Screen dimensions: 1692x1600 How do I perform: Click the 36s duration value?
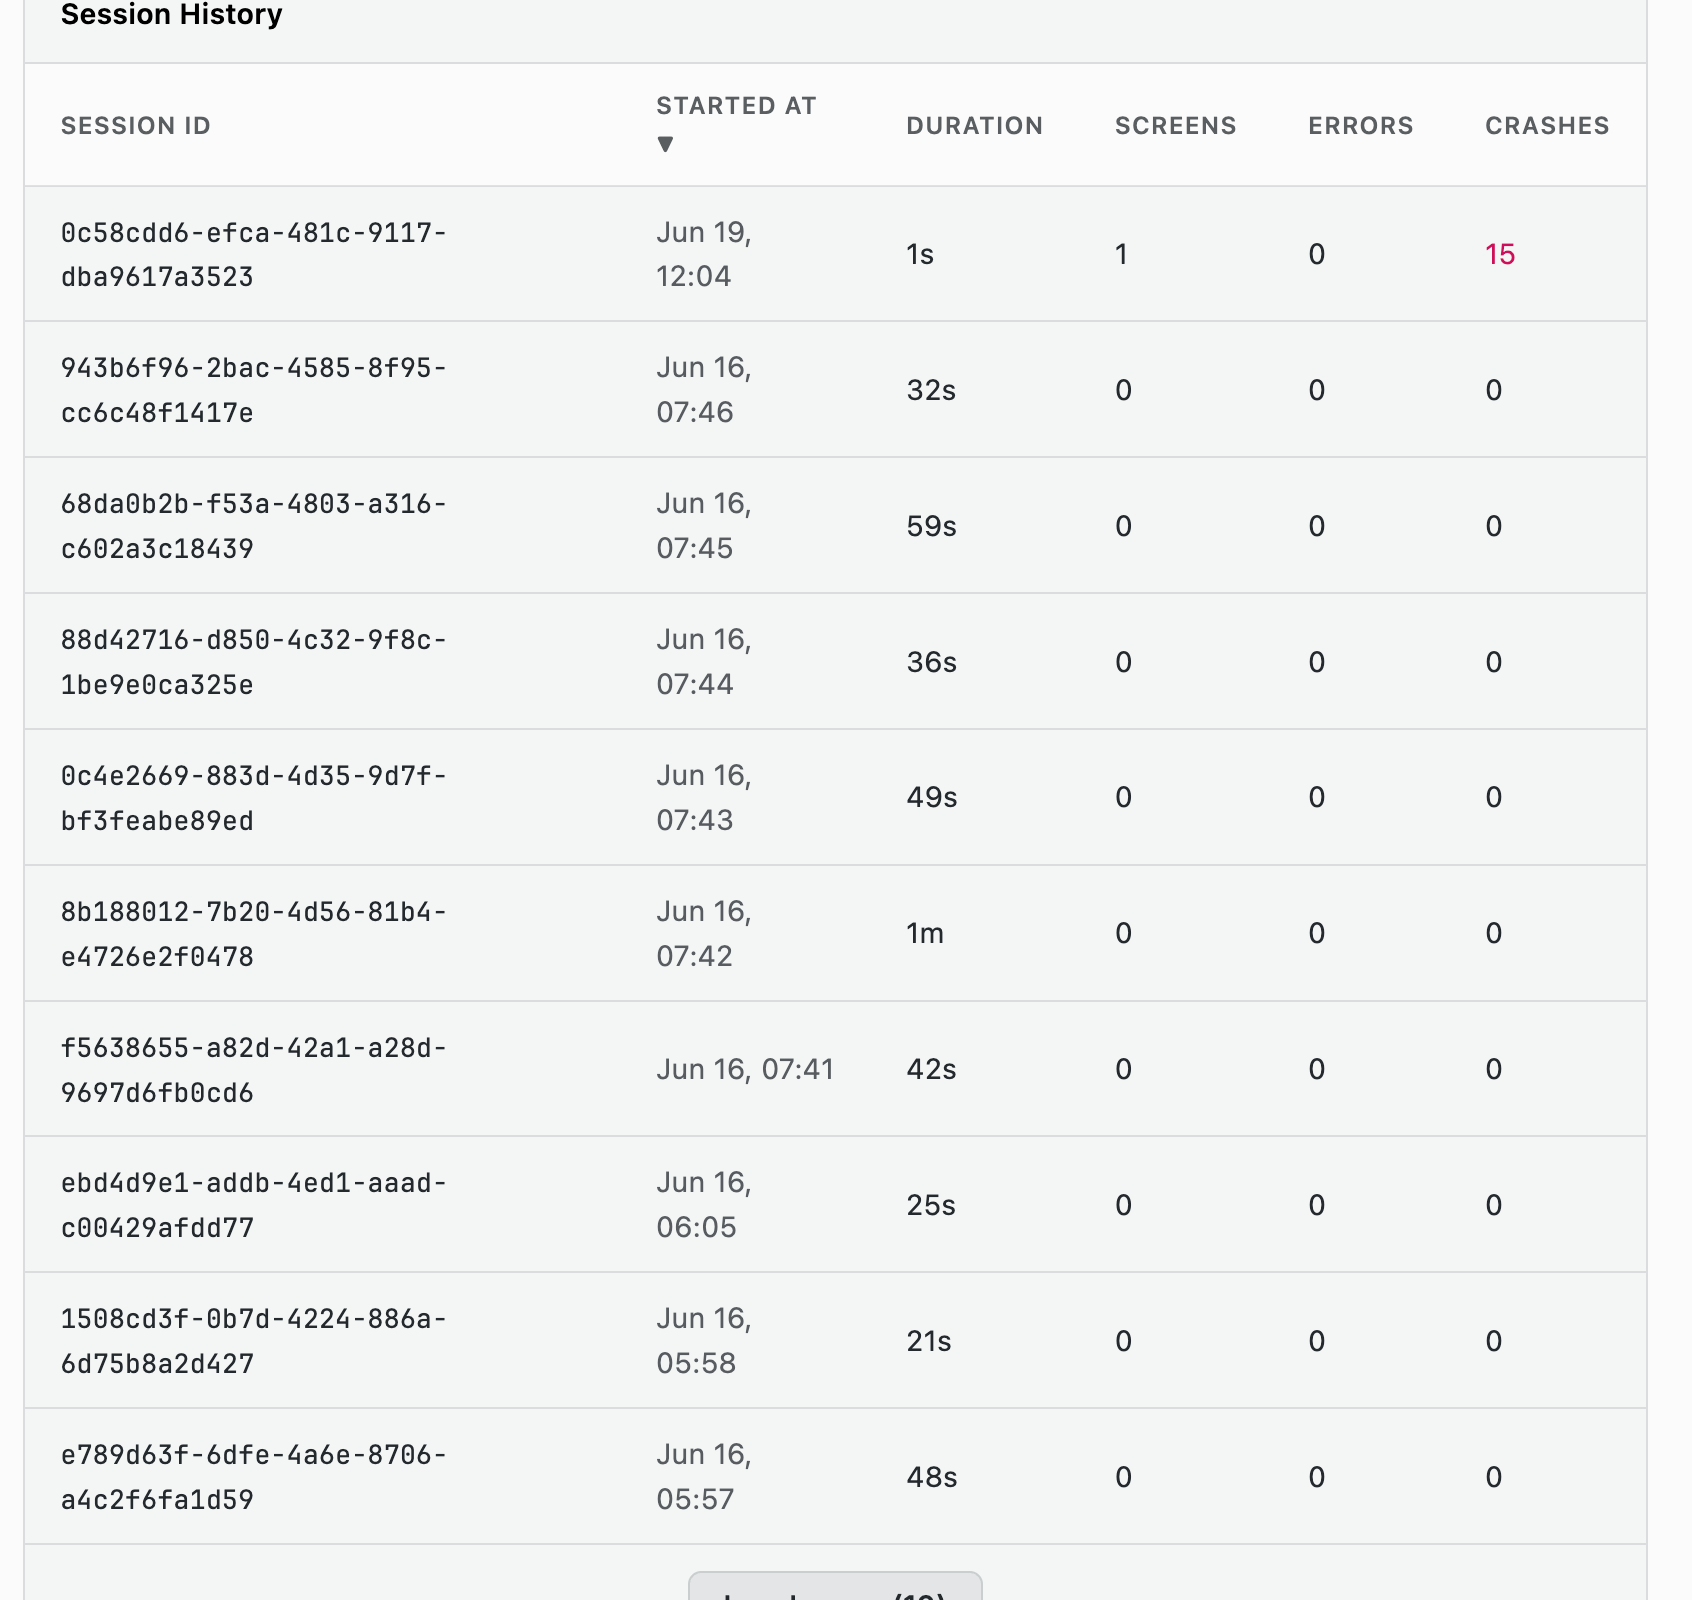(x=932, y=662)
